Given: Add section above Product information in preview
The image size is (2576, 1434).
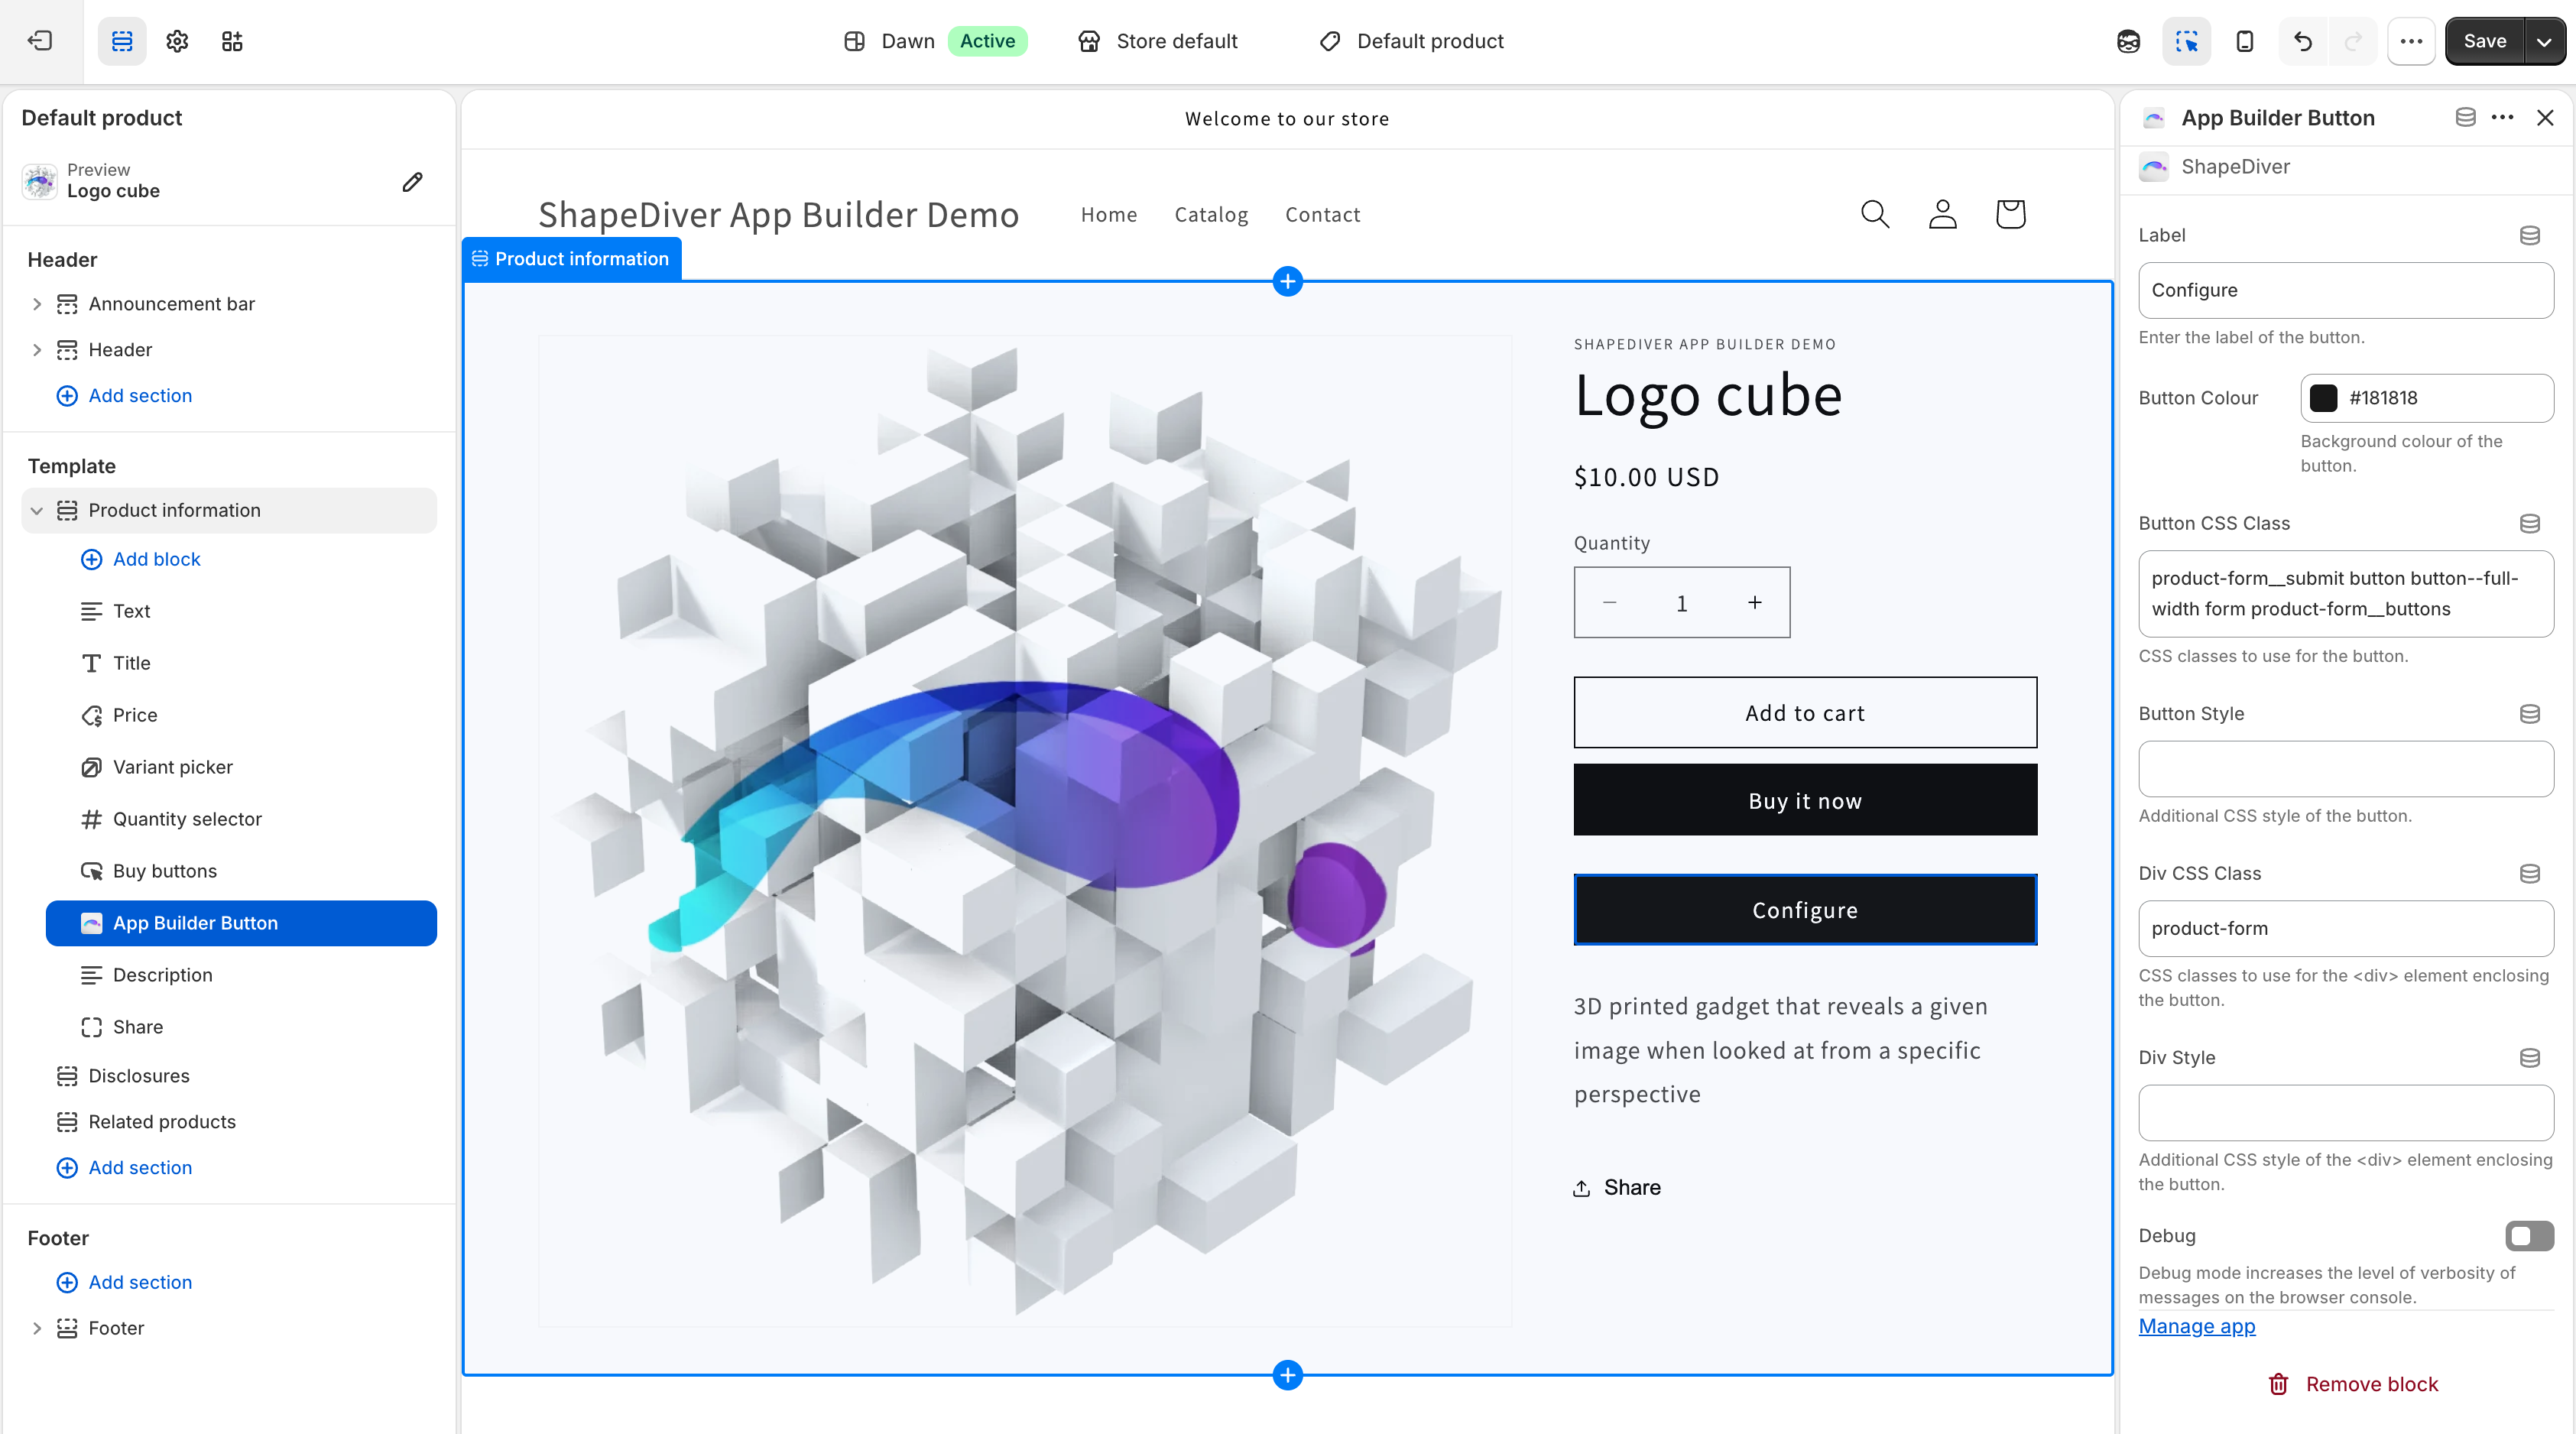Looking at the screenshot, I should click(x=1288, y=282).
